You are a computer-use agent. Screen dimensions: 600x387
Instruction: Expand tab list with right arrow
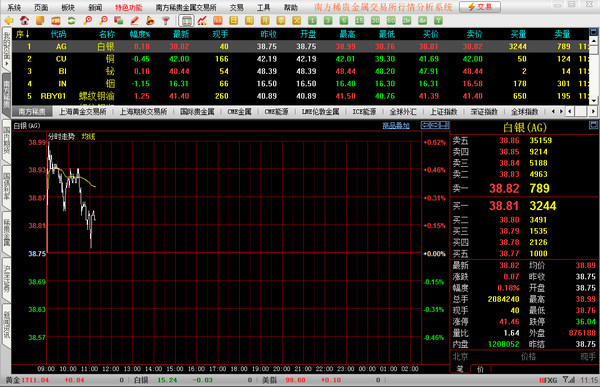click(561, 111)
